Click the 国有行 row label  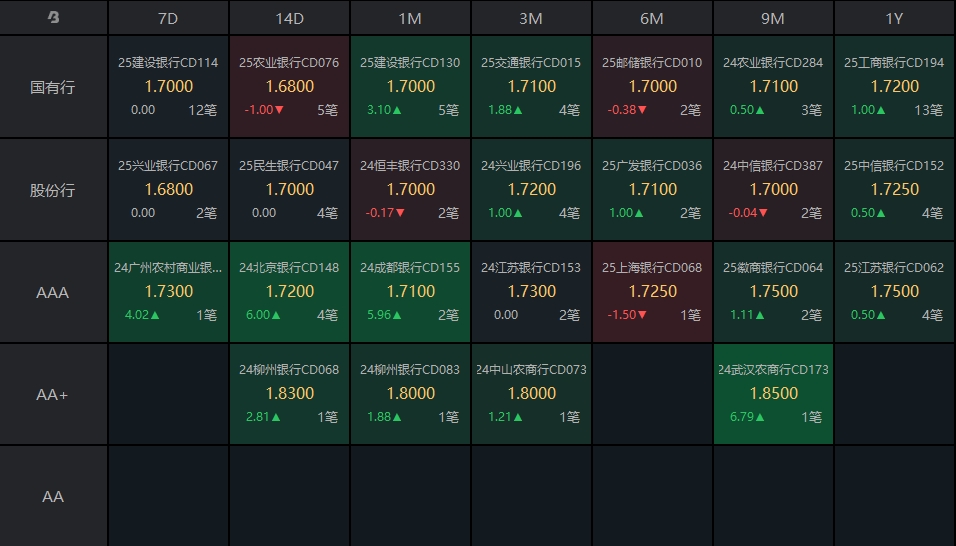click(x=53, y=87)
